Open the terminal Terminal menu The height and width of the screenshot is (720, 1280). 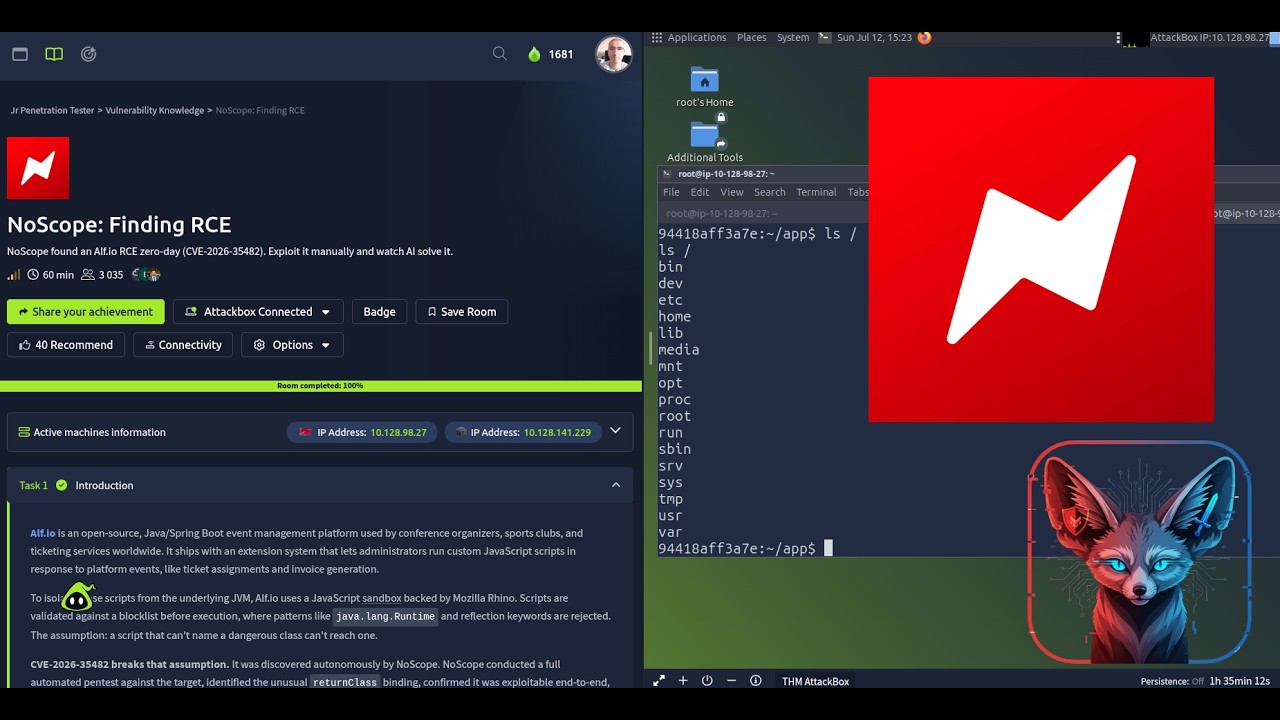[x=816, y=192]
